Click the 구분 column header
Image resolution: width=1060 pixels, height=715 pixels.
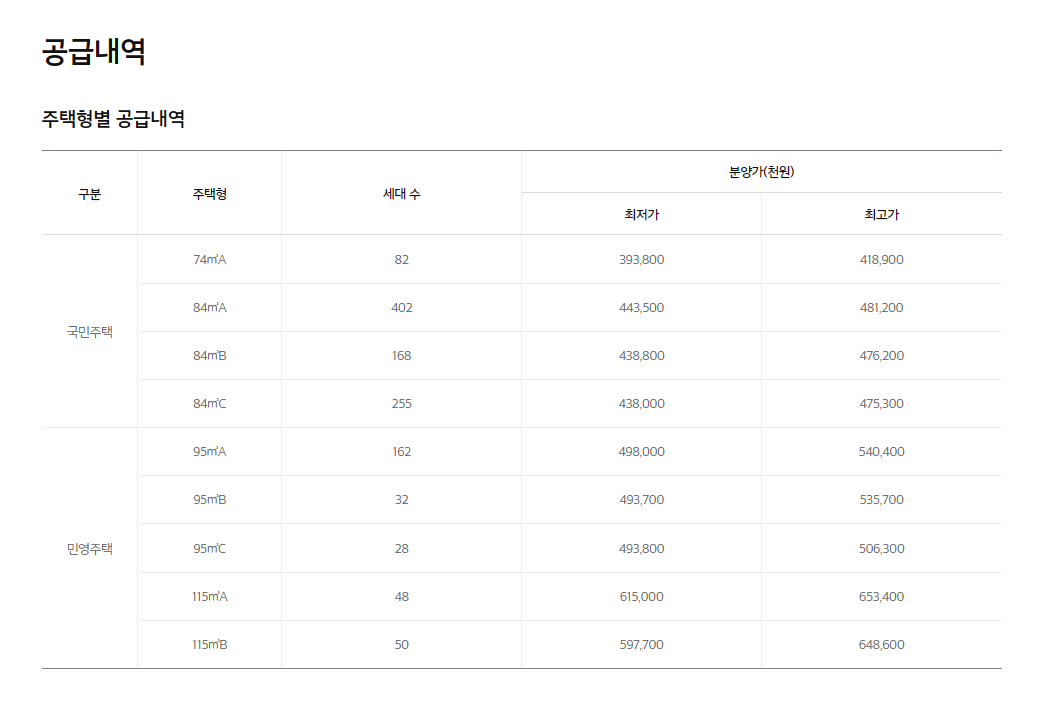click(x=88, y=194)
